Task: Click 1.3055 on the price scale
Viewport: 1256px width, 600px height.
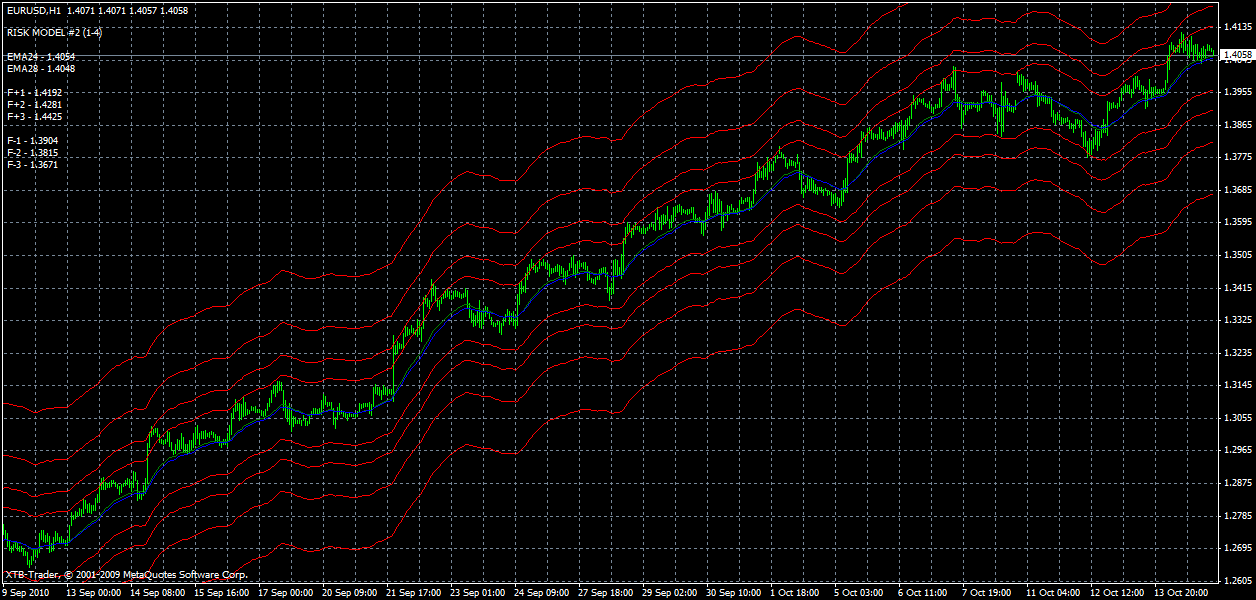Action: 1238,418
